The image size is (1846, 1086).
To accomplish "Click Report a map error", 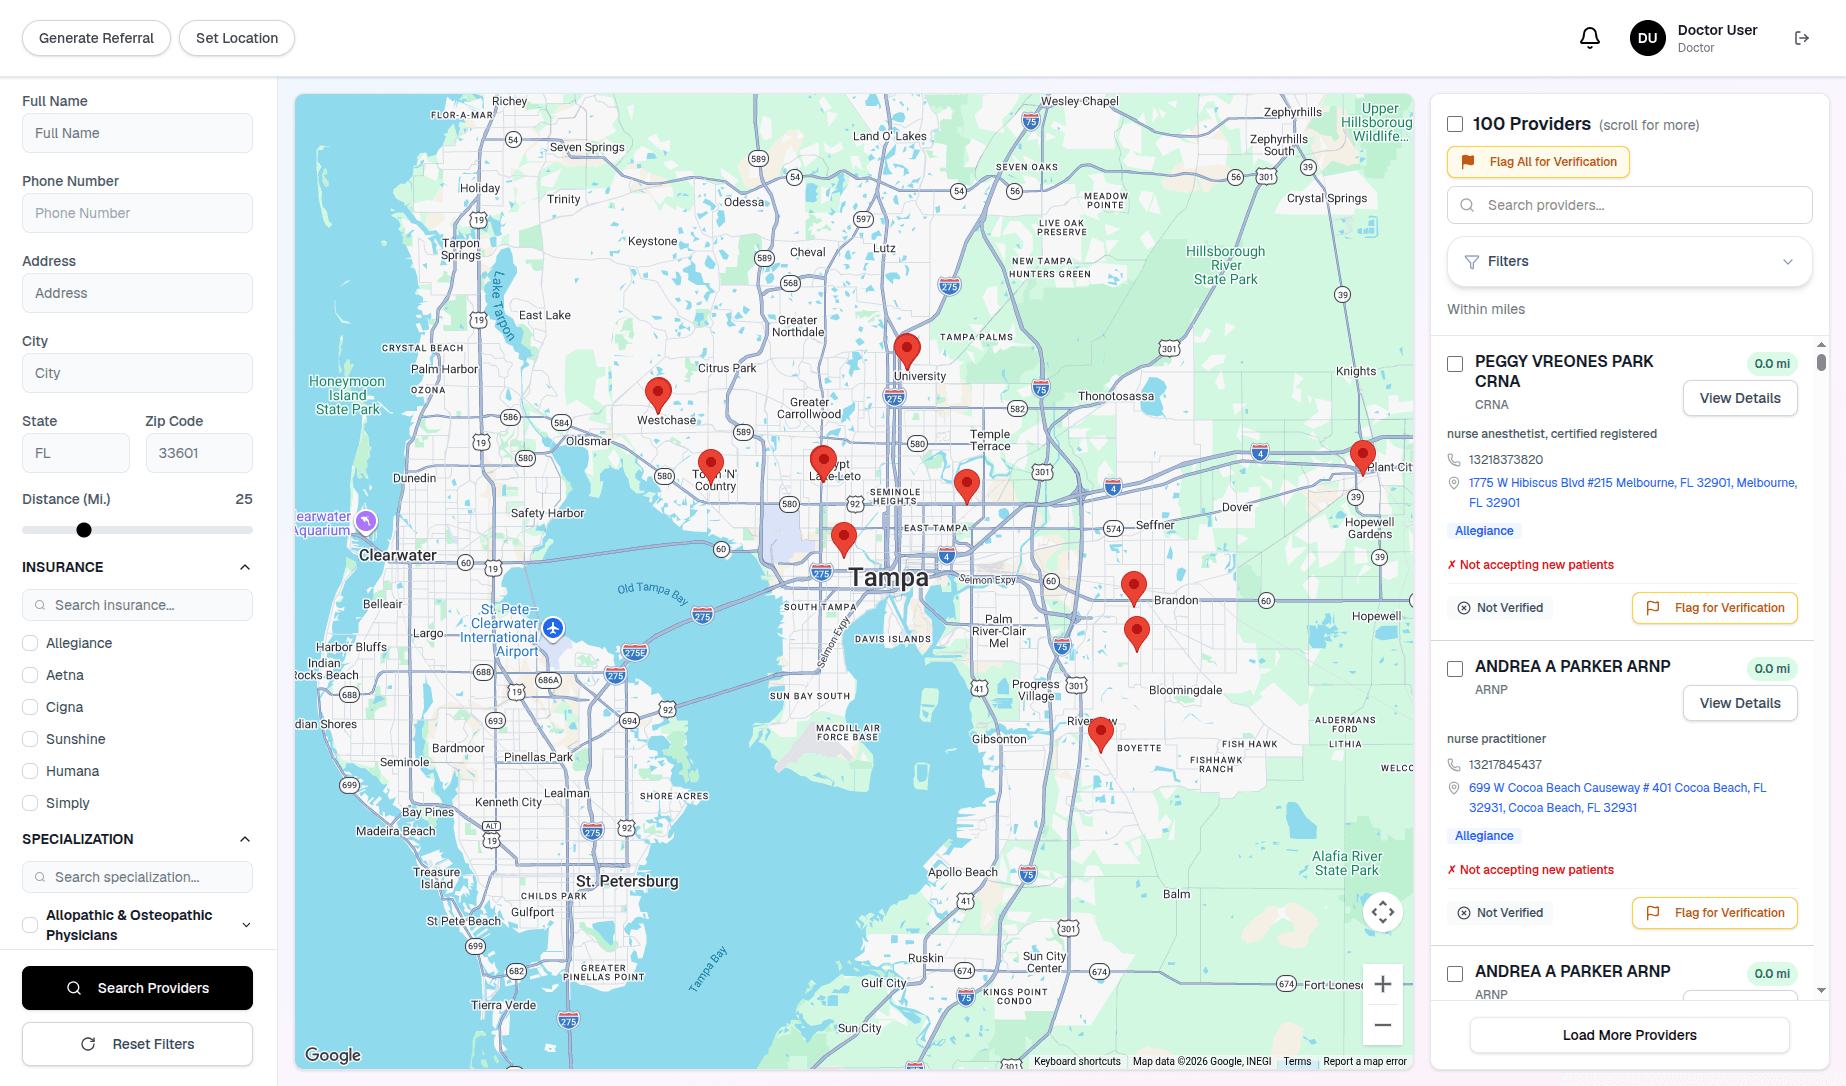I will 1365,1062.
